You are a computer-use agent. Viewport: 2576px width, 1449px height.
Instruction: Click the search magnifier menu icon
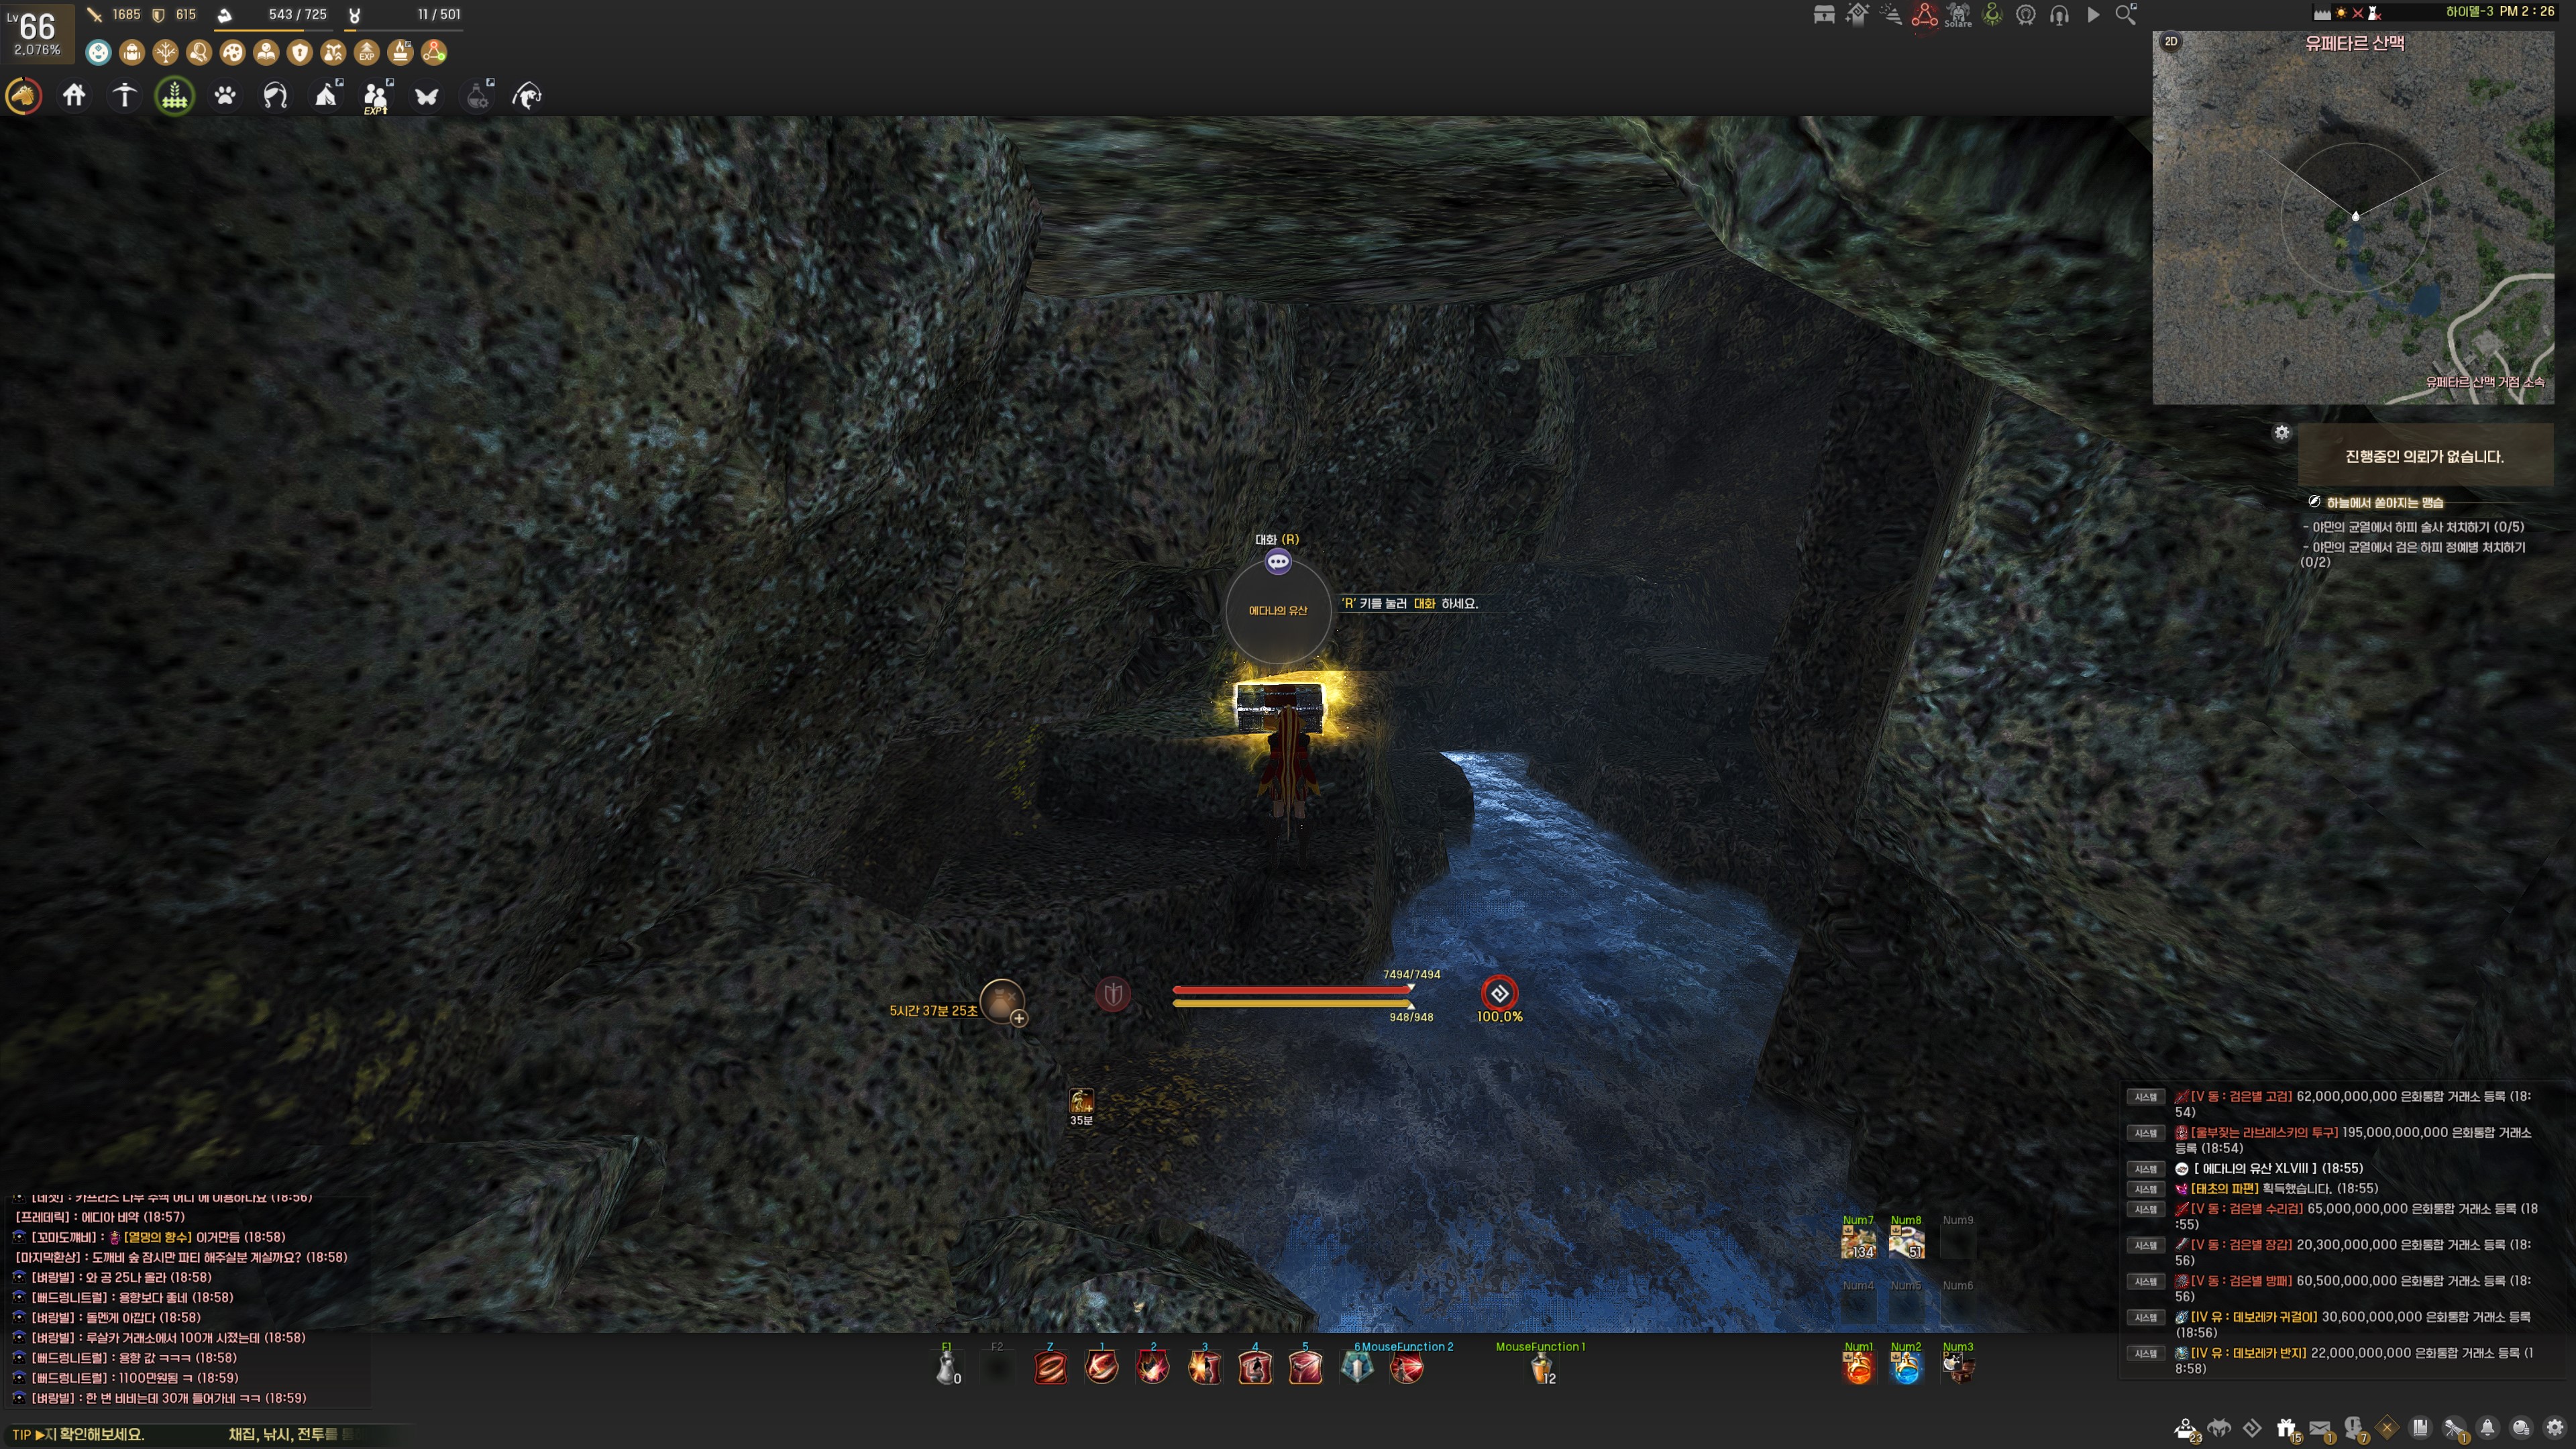pos(2126,15)
